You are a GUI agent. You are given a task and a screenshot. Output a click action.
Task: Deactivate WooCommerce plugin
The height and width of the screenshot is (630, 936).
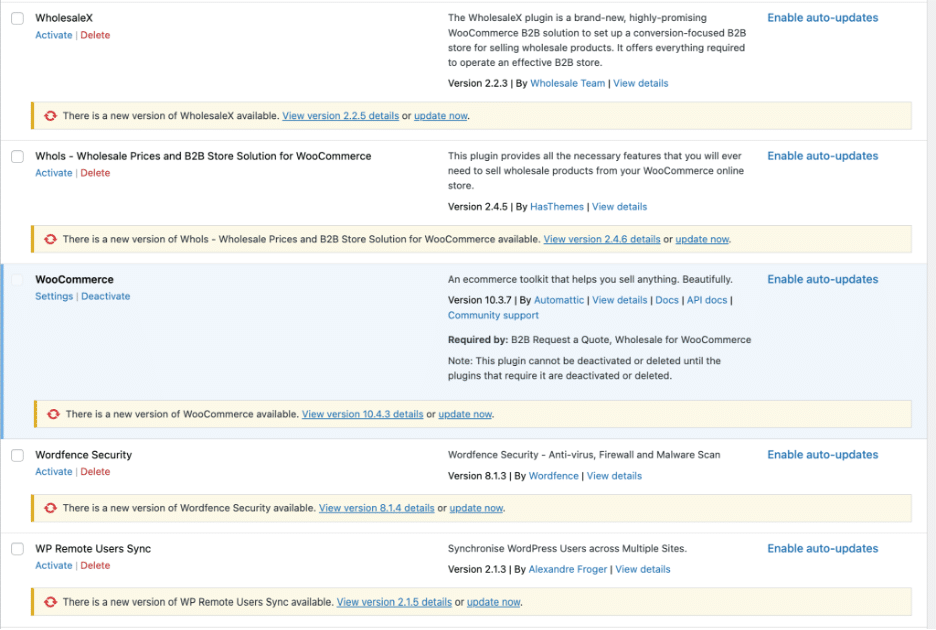tap(105, 296)
